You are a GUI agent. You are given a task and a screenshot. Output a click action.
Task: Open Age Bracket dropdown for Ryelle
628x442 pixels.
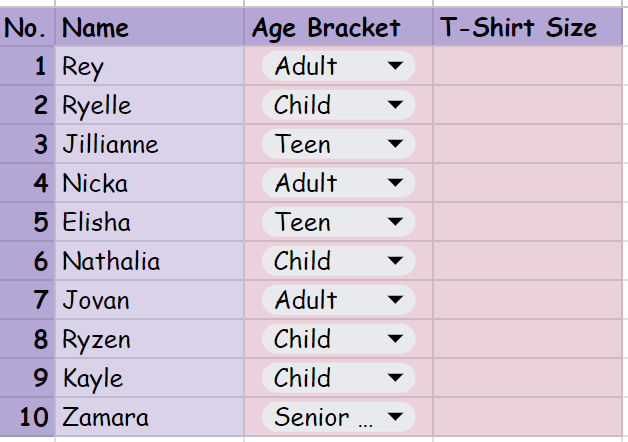pos(398,105)
